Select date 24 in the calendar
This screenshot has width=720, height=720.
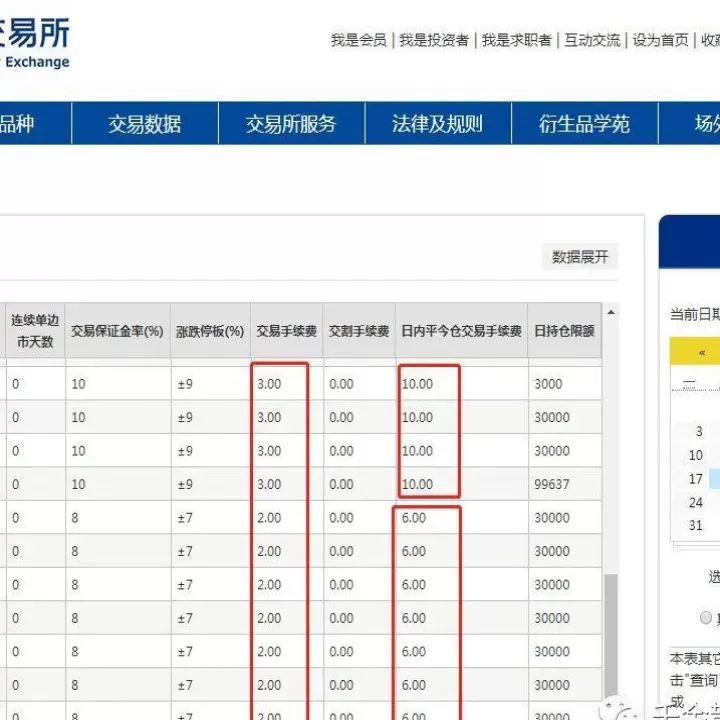point(696,502)
